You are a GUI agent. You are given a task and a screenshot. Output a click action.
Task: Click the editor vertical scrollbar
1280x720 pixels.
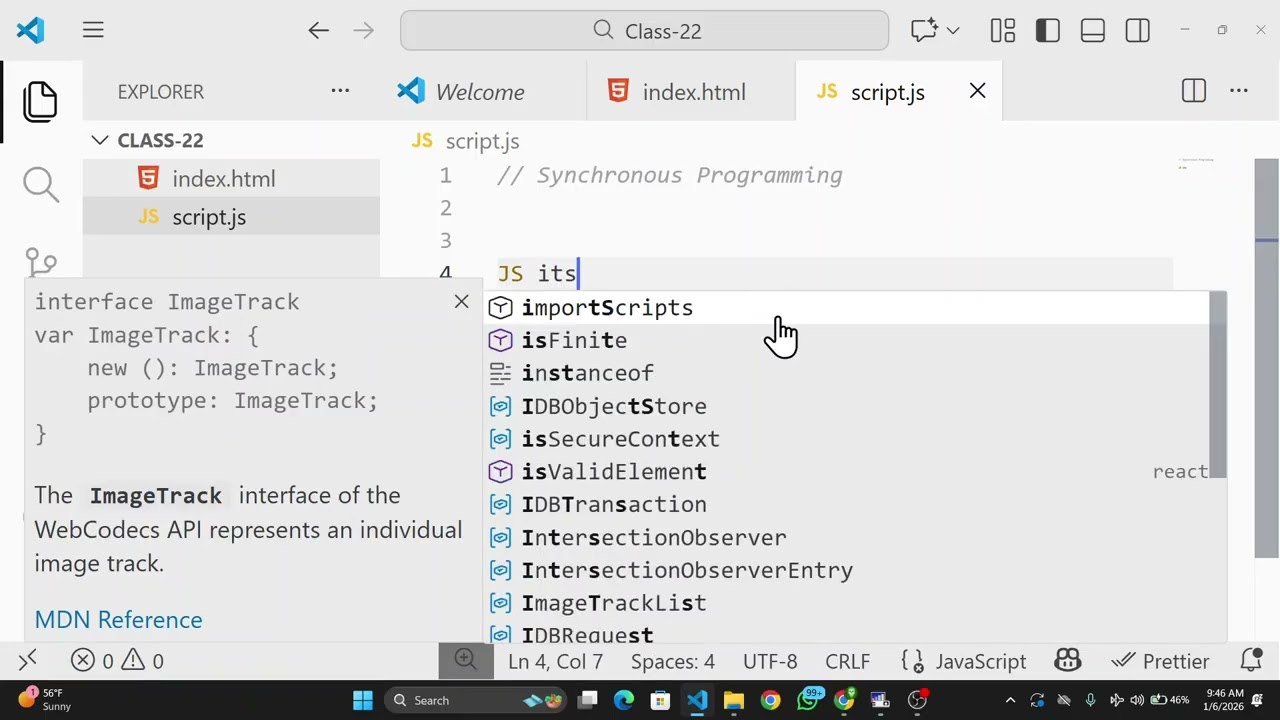coord(1266,358)
